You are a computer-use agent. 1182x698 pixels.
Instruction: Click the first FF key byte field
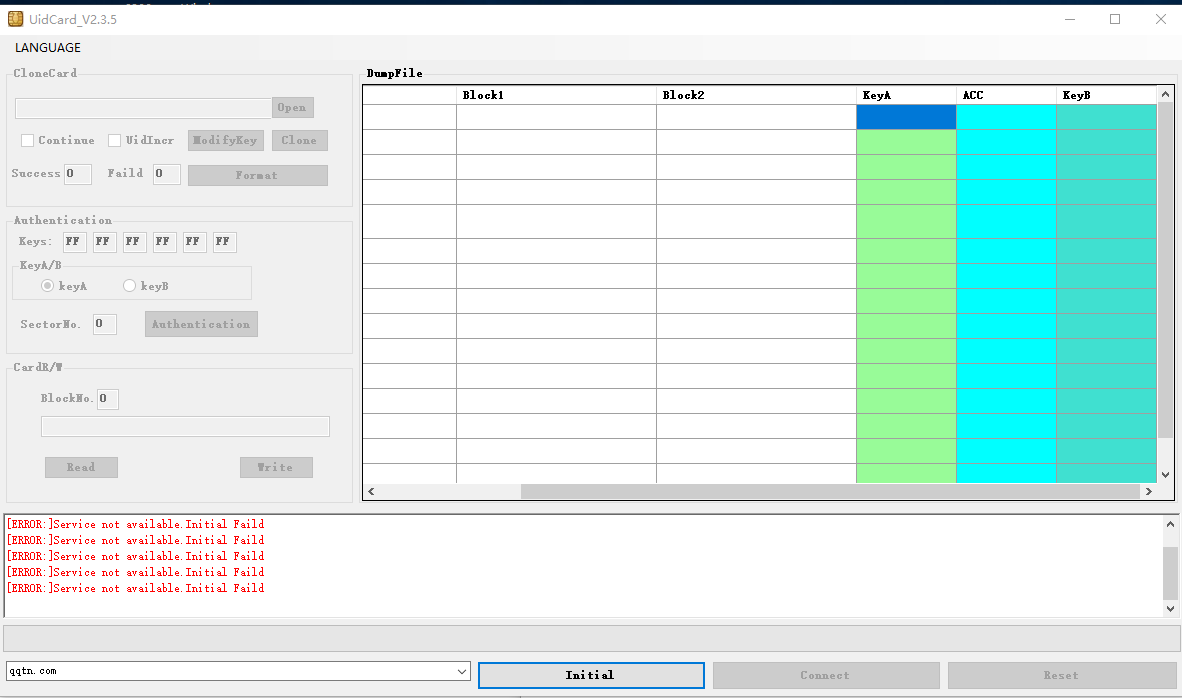pos(75,242)
